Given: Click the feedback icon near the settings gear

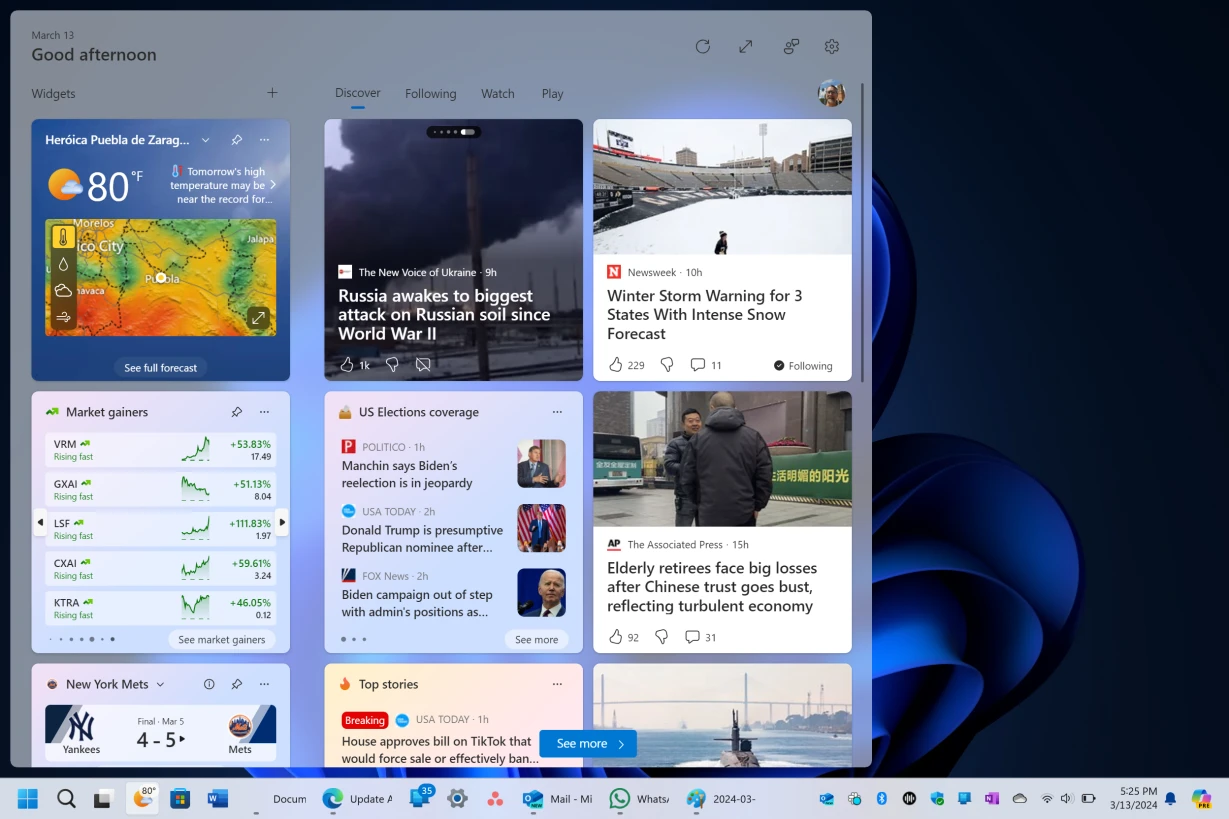Looking at the screenshot, I should [x=790, y=46].
